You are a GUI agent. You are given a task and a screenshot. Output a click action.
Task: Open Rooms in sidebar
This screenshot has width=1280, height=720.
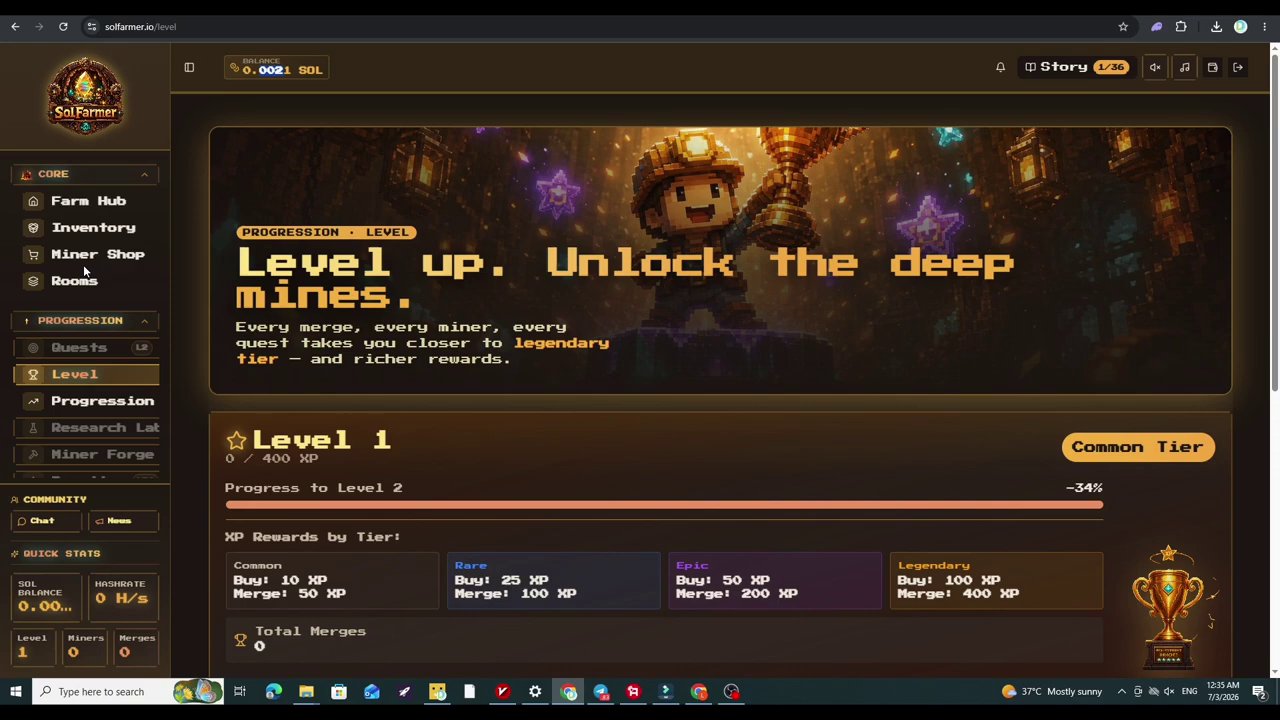[86, 281]
